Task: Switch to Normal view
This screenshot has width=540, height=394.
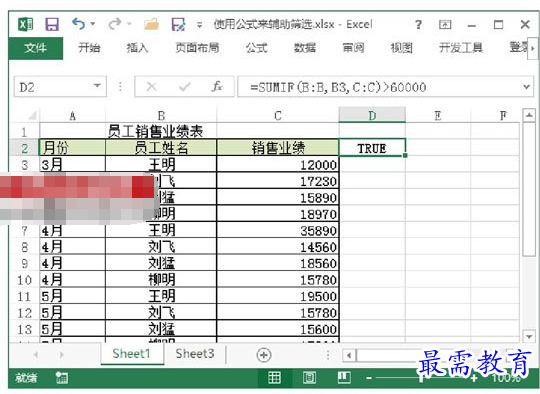Action: 274,377
